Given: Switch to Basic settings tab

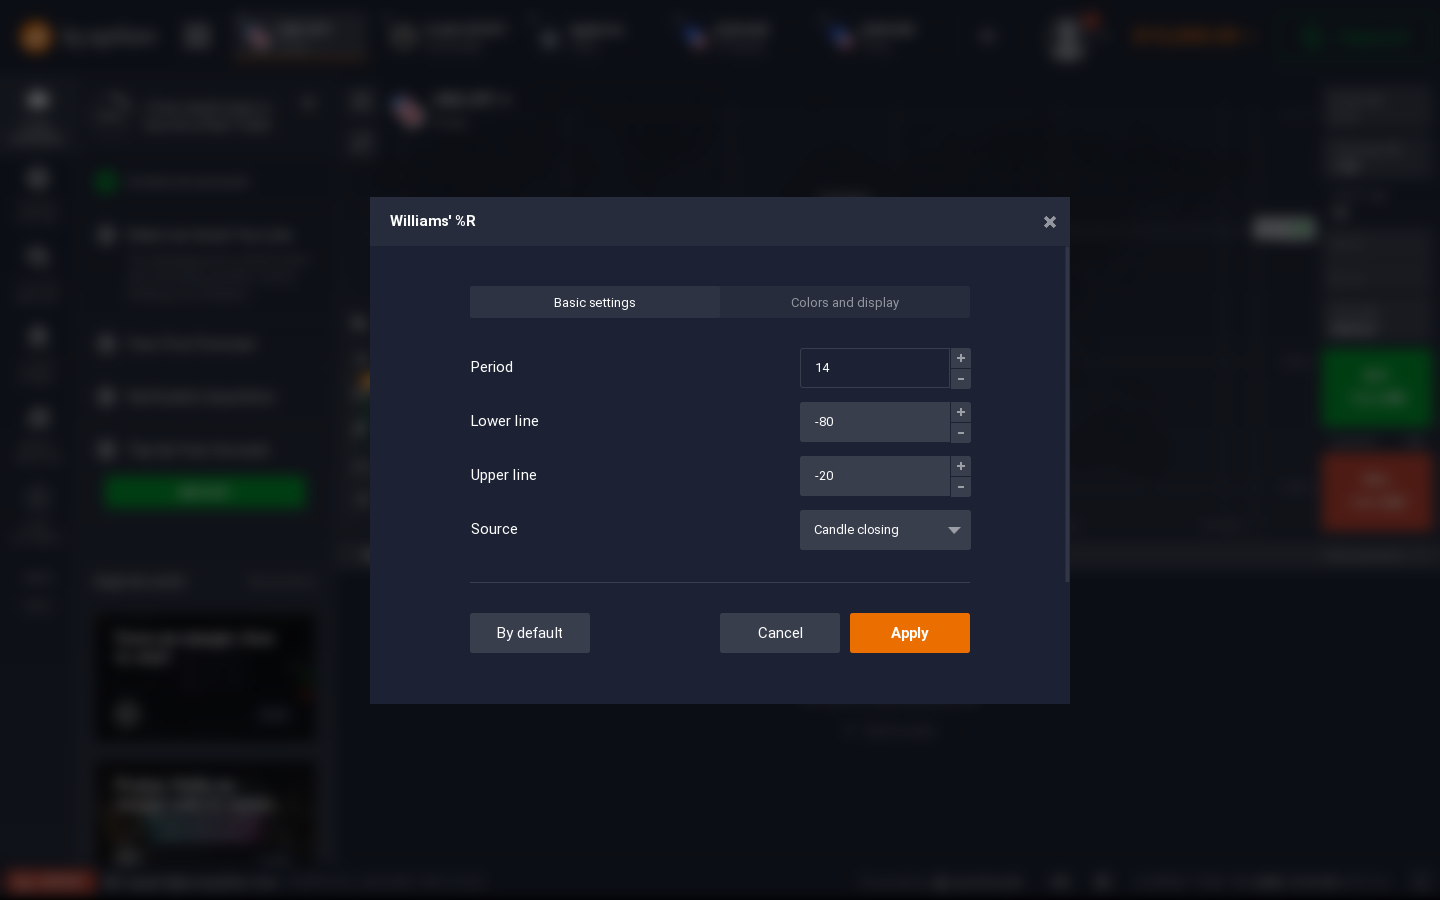Looking at the screenshot, I should (x=595, y=302).
